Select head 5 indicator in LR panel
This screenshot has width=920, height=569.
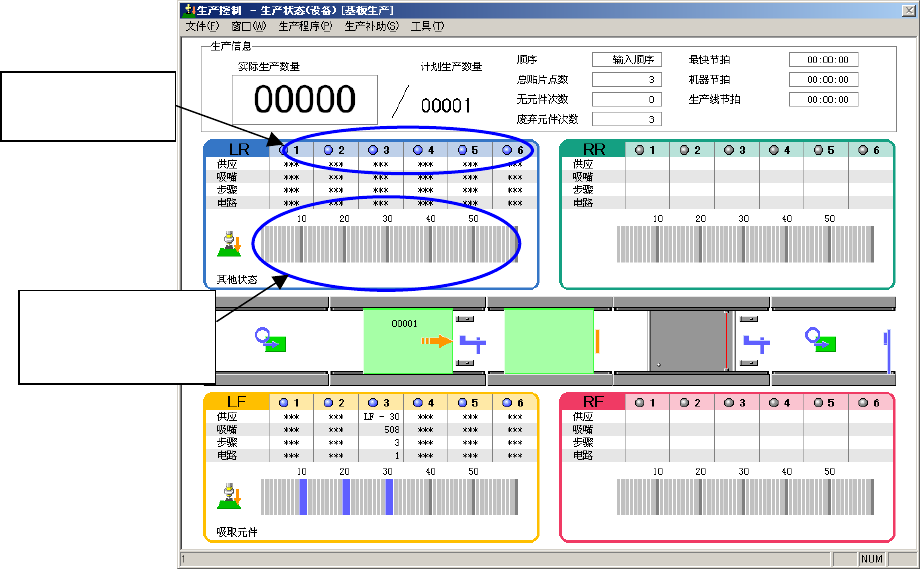462,150
